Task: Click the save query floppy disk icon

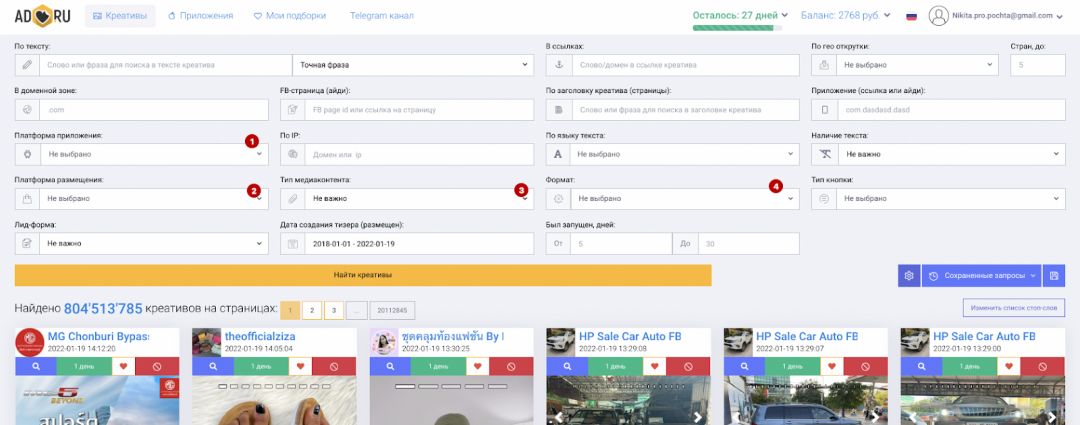Action: click(1053, 276)
